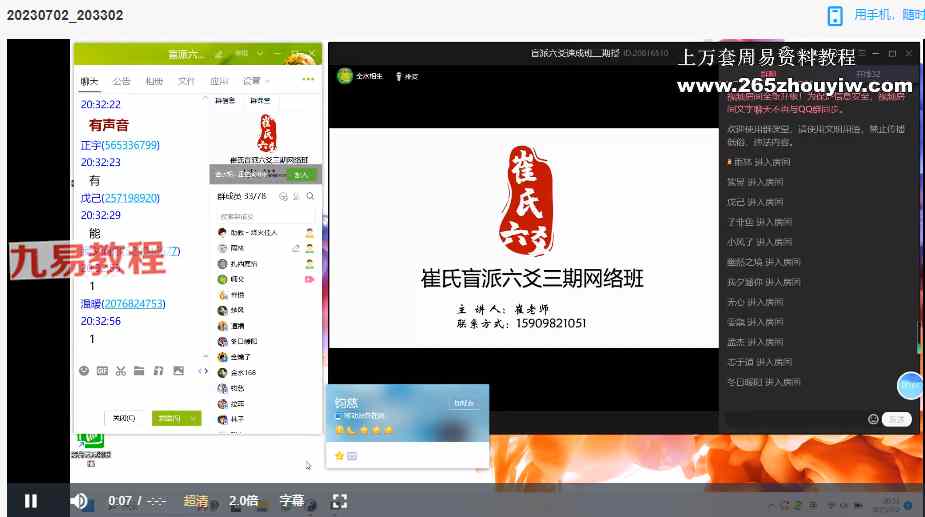Click the search icon in group members header

pos(311,197)
